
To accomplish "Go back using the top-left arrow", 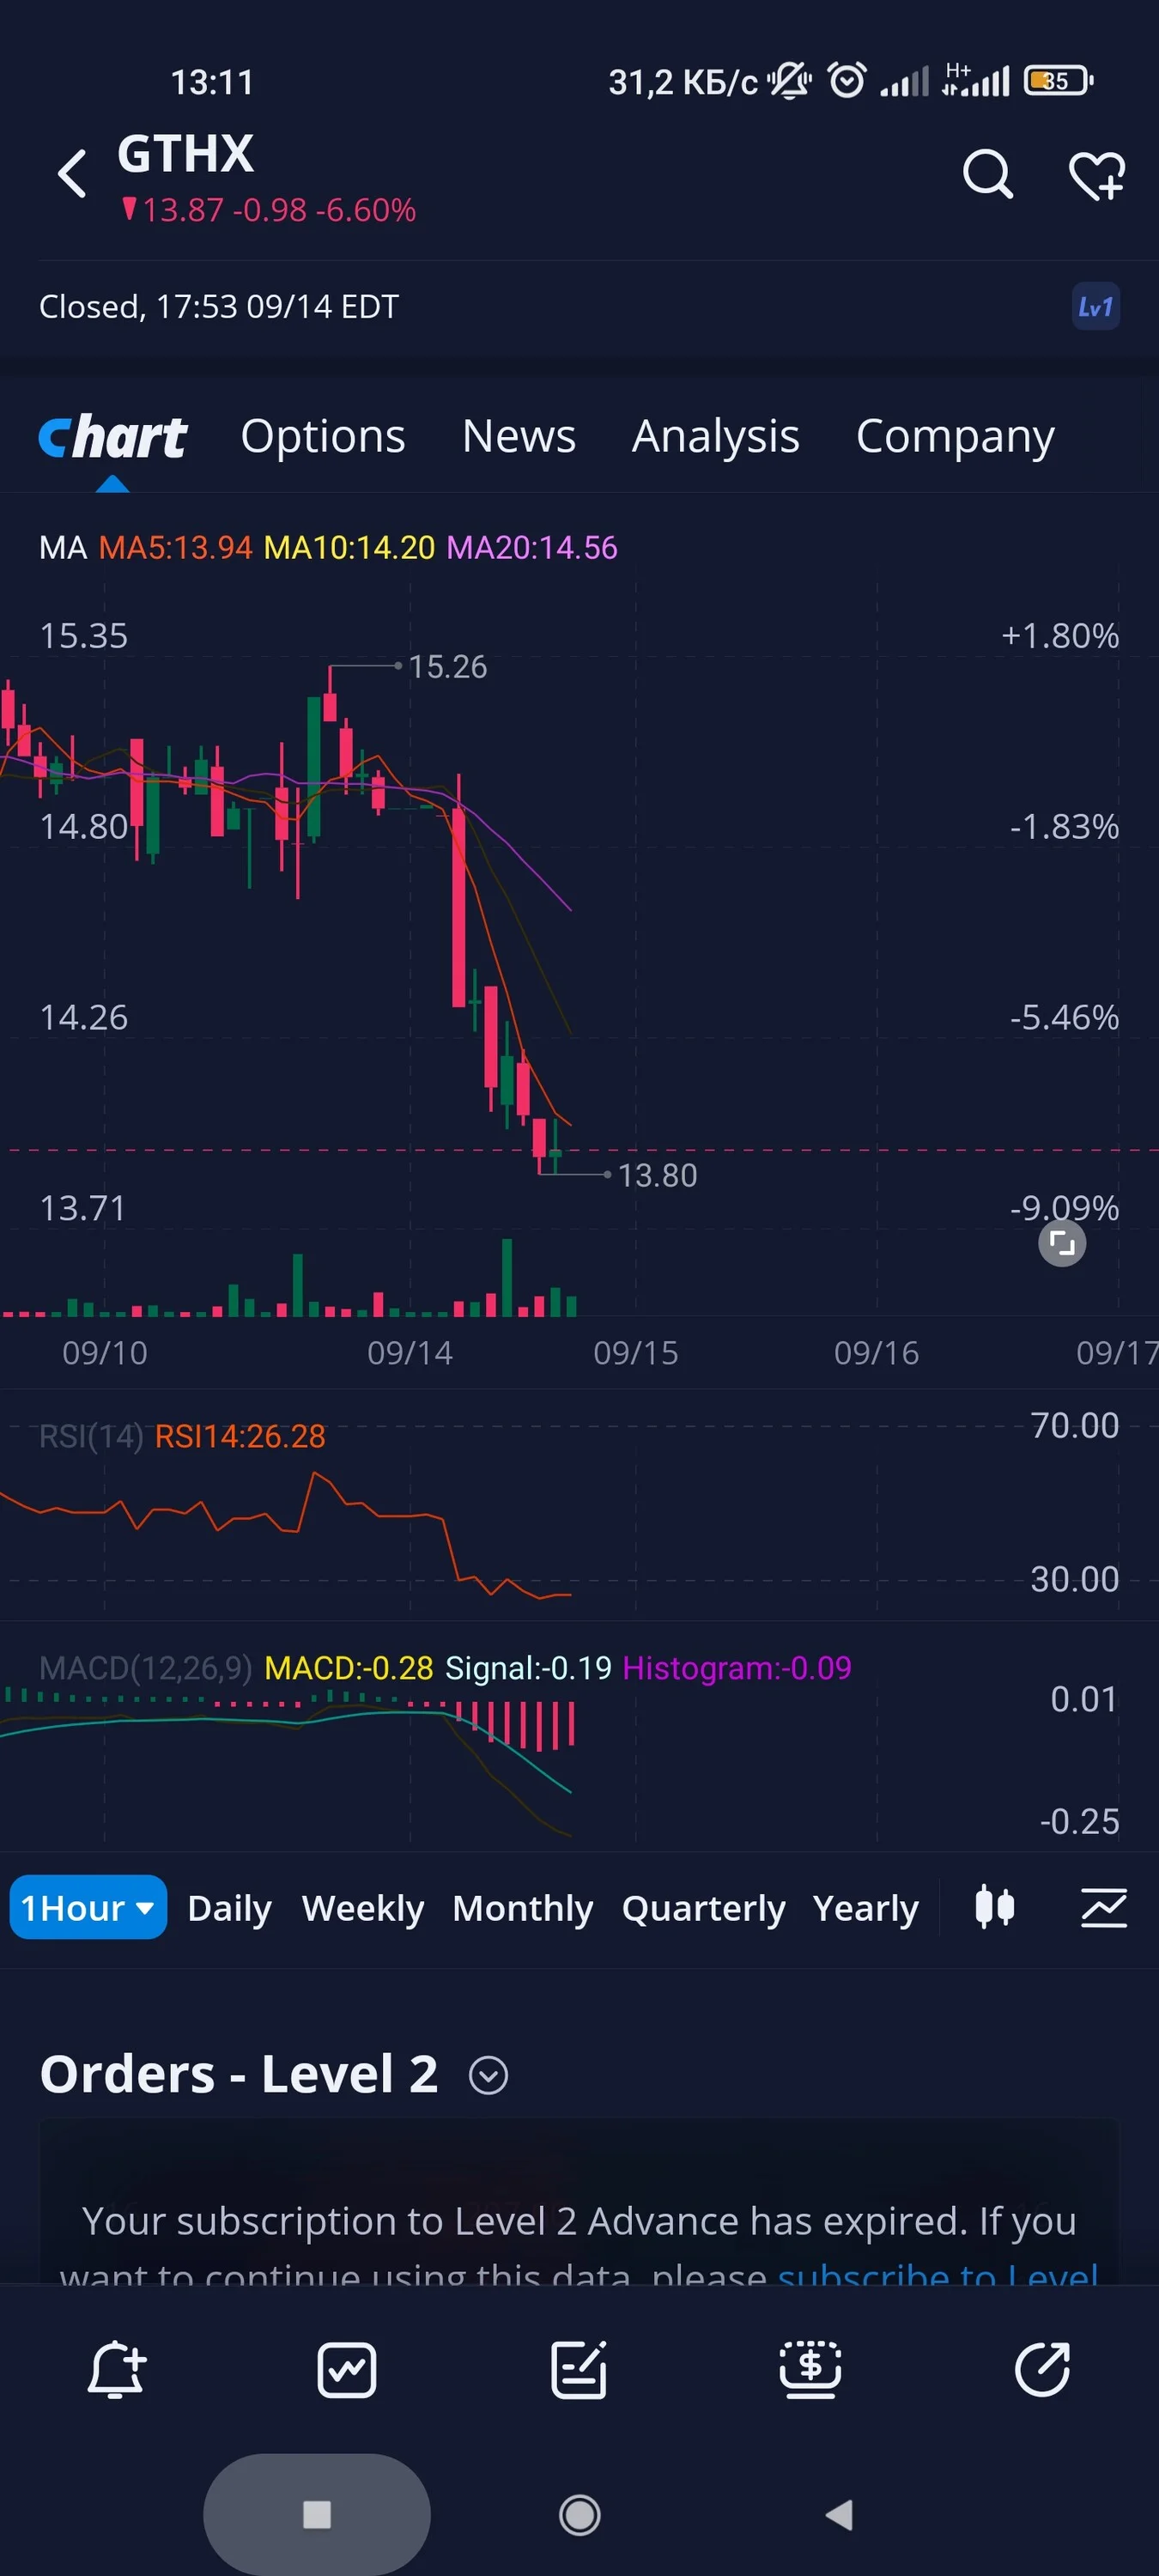I will tap(72, 174).
